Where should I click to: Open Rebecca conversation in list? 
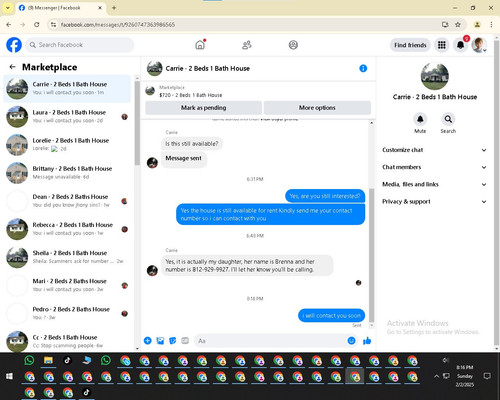(x=67, y=229)
